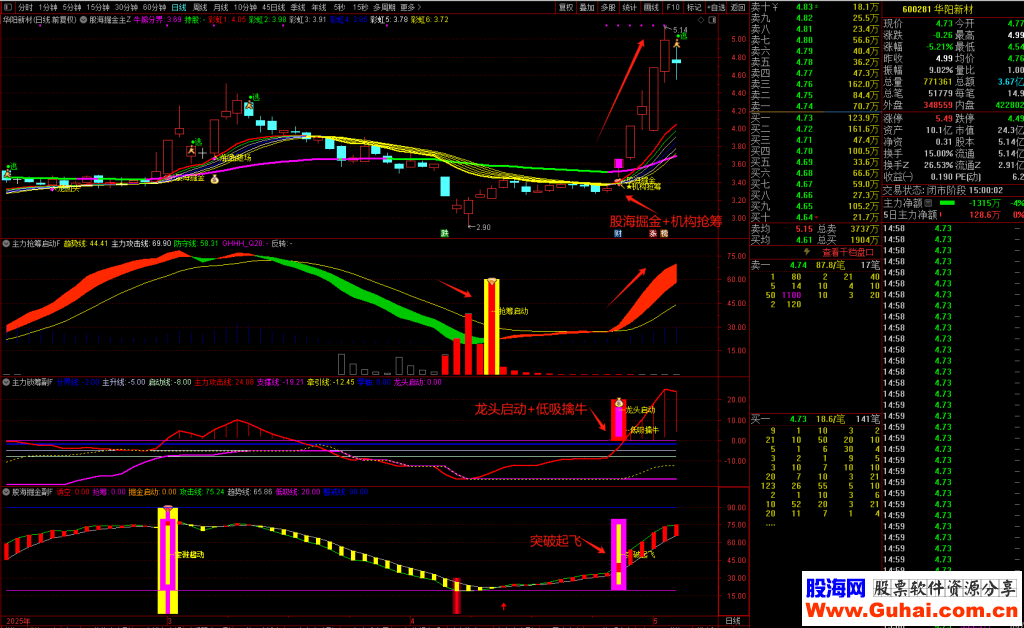Select the 周线 period tab

coord(200,7)
